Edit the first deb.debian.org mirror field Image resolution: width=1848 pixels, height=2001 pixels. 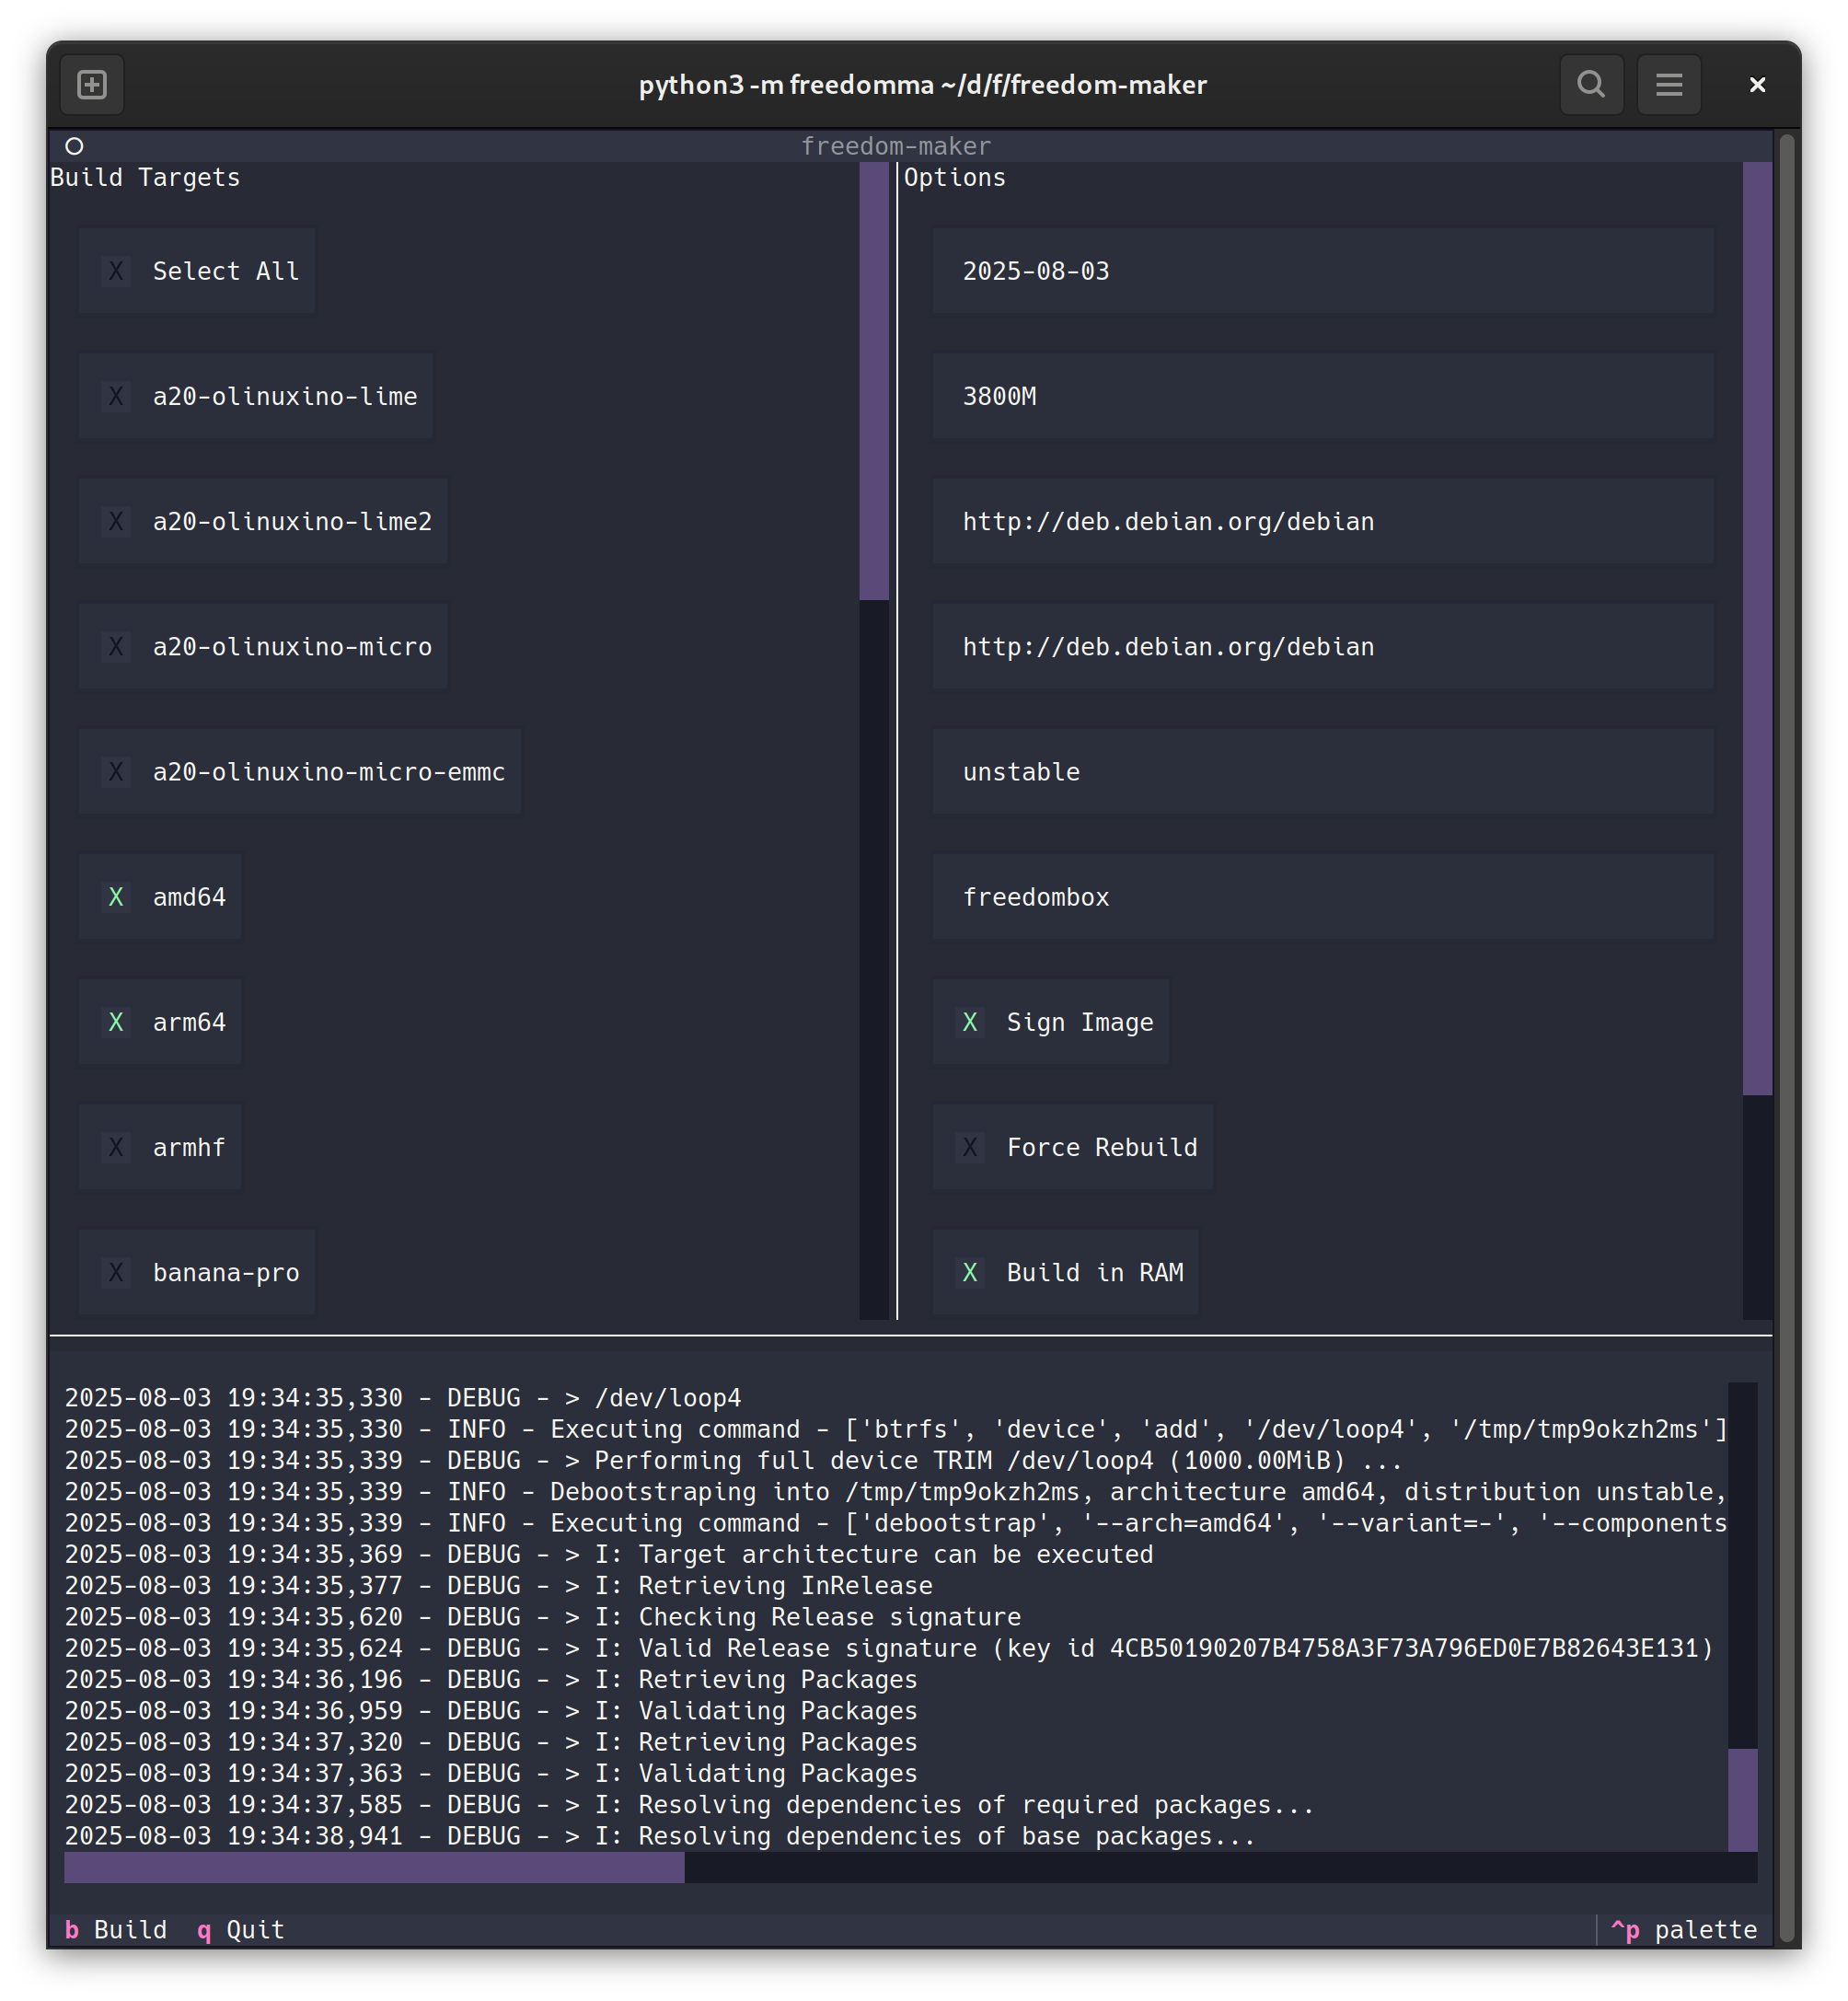pos(1322,521)
